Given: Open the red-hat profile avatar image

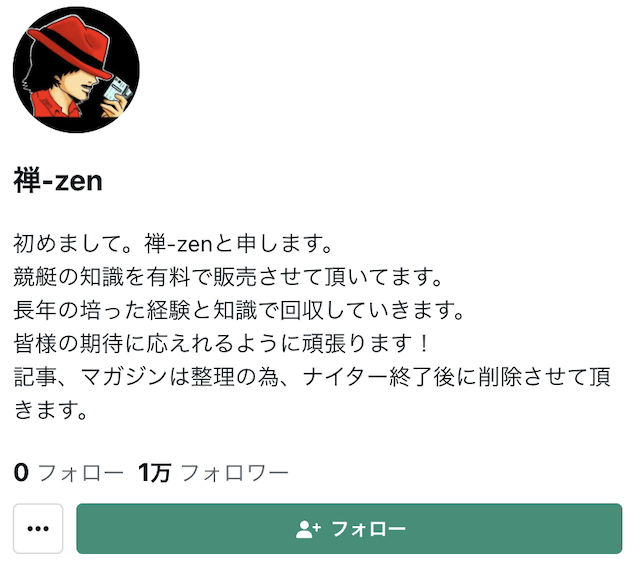Looking at the screenshot, I should click(x=76, y=69).
